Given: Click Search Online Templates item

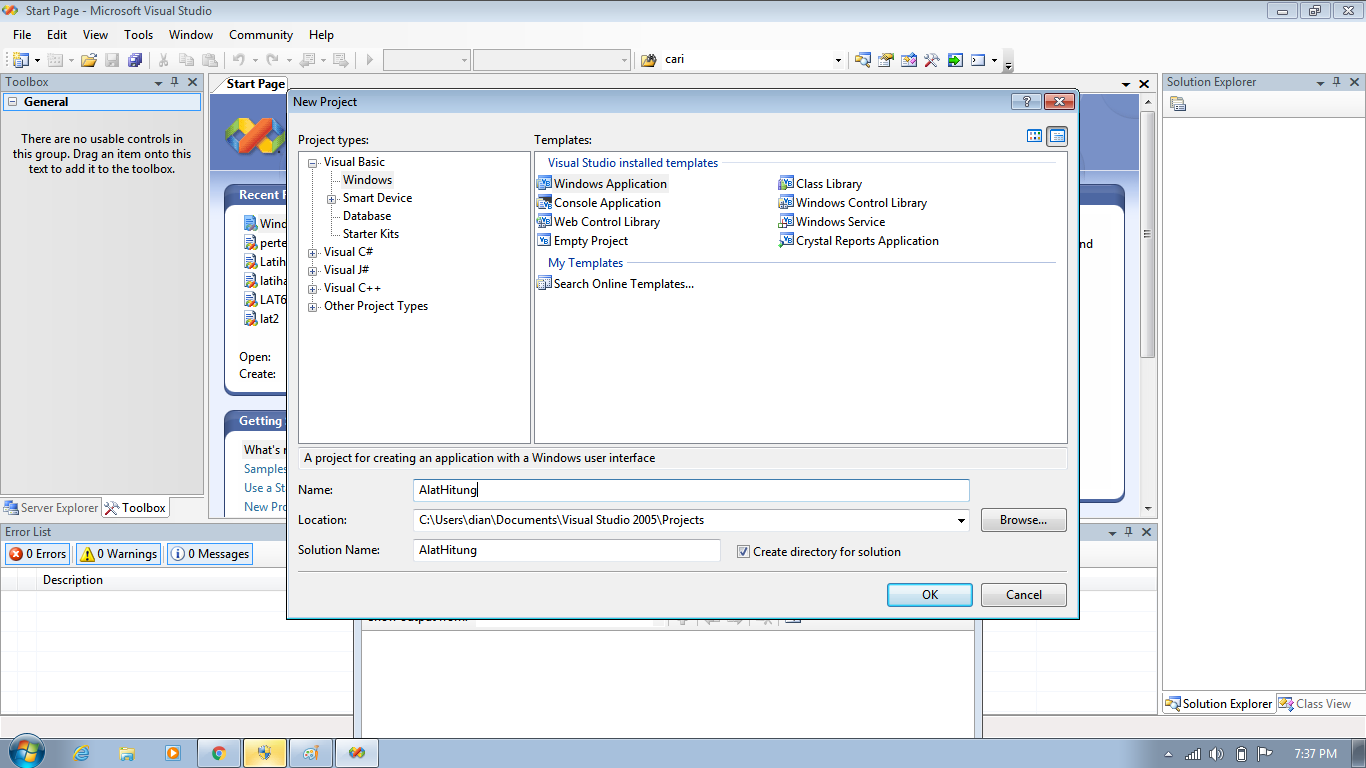Looking at the screenshot, I should point(615,284).
